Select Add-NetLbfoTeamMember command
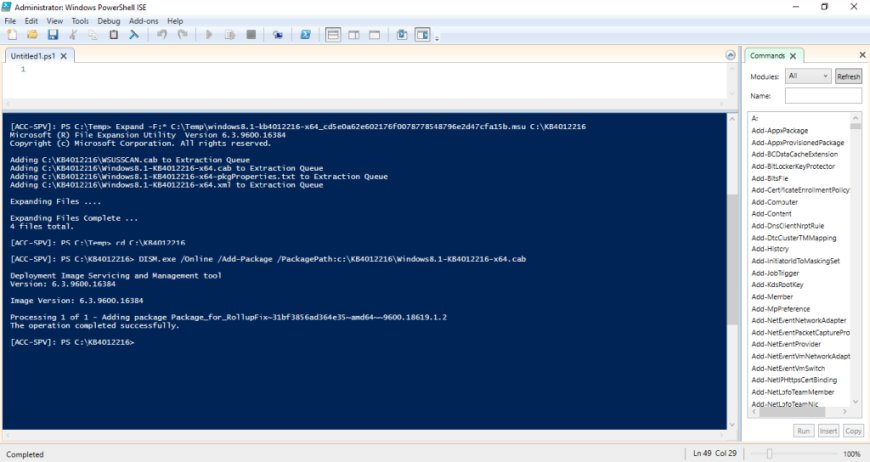The image size is (870, 462). pos(792,392)
